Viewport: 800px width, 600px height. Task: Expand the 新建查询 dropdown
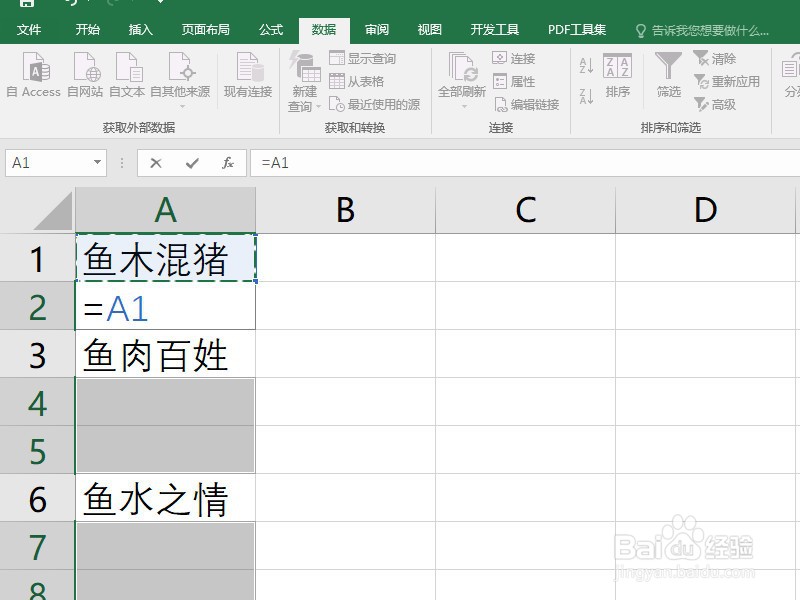coord(318,106)
